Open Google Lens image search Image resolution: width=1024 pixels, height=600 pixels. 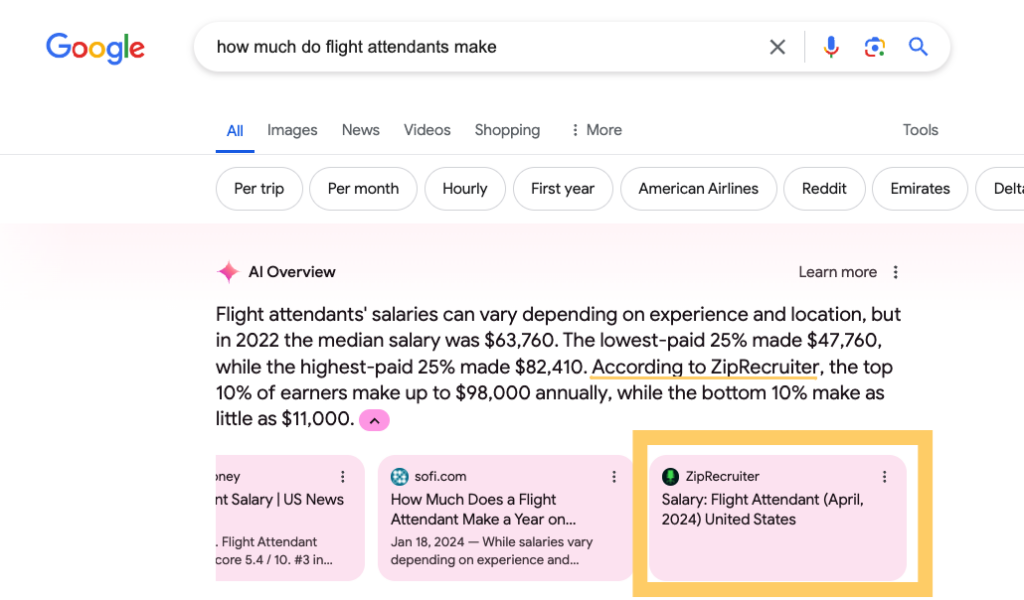874,46
